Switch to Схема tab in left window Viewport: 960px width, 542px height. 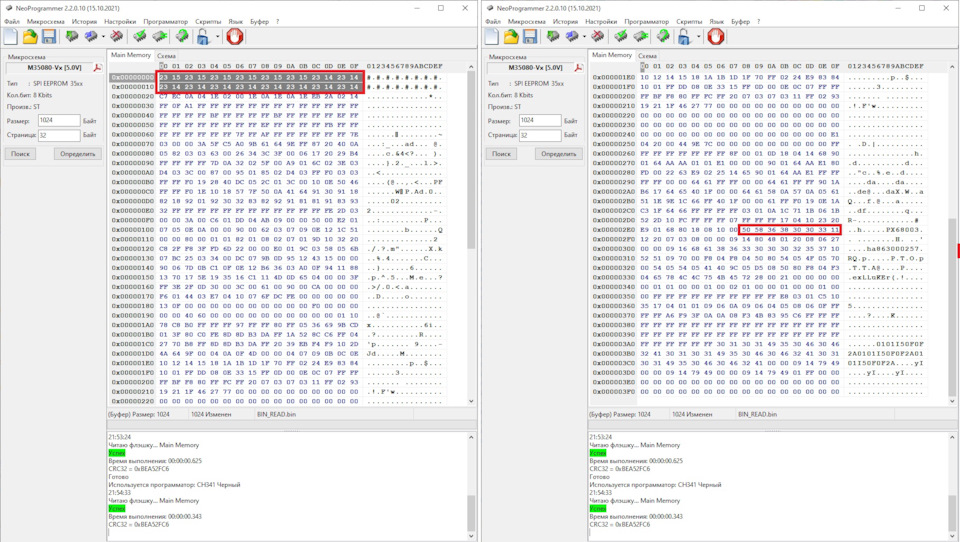pos(167,56)
